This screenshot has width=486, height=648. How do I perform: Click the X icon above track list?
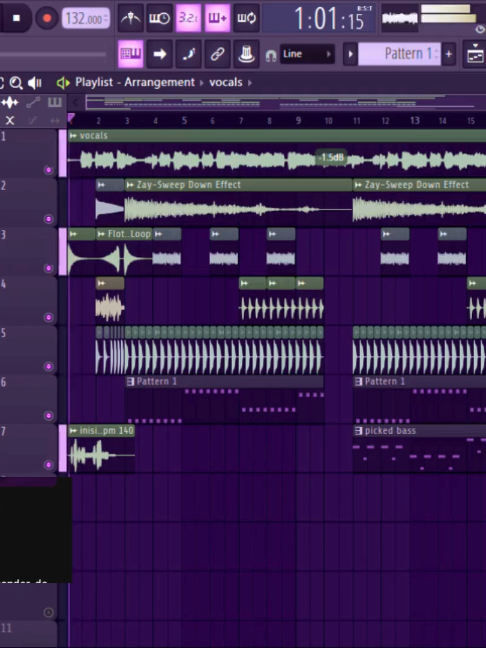pos(10,120)
